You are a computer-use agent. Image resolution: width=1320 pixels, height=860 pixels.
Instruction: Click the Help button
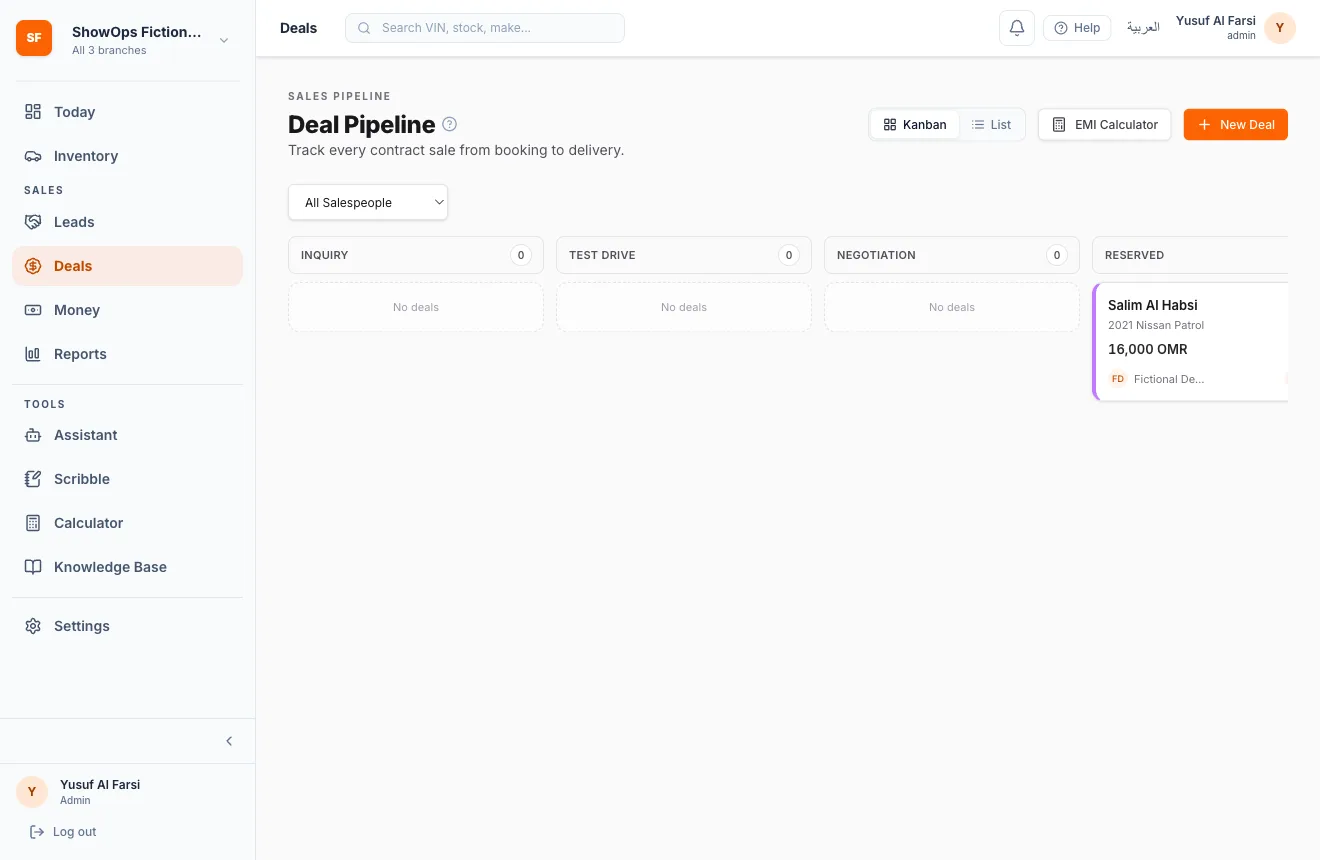click(x=1077, y=28)
